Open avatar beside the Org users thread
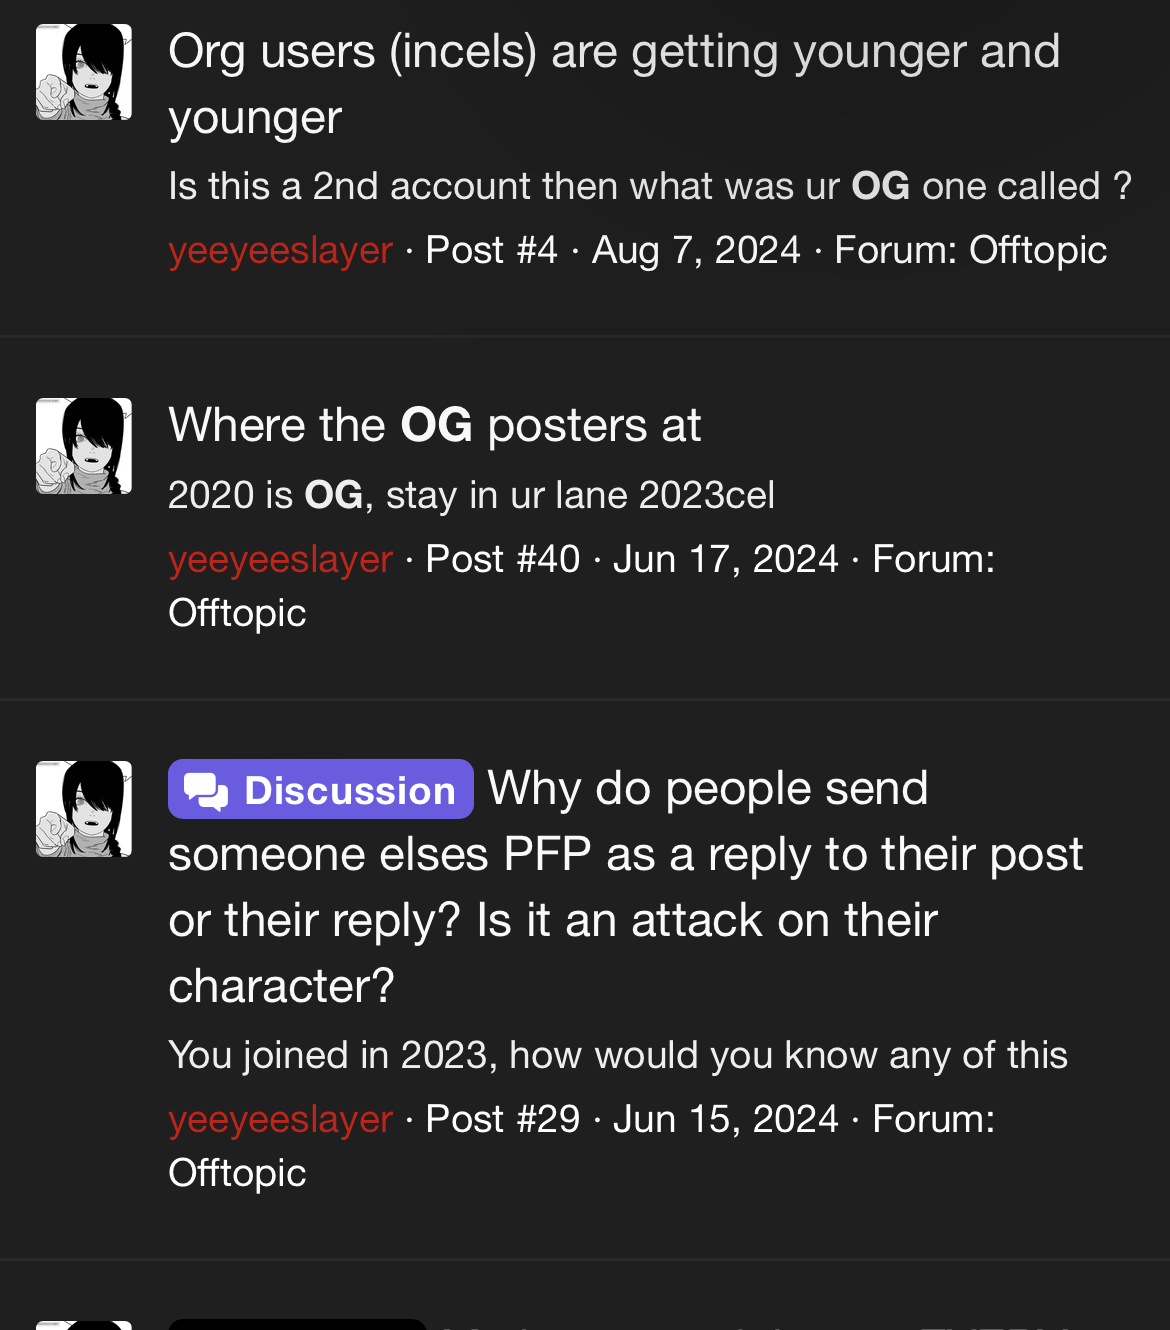Image resolution: width=1170 pixels, height=1330 pixels. pos(84,72)
